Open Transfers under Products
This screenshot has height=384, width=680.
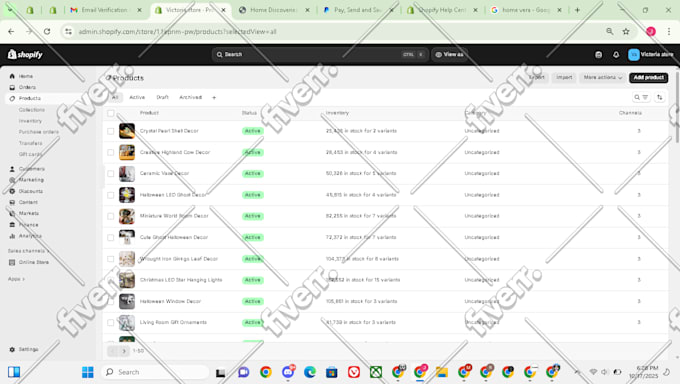tap(30, 143)
